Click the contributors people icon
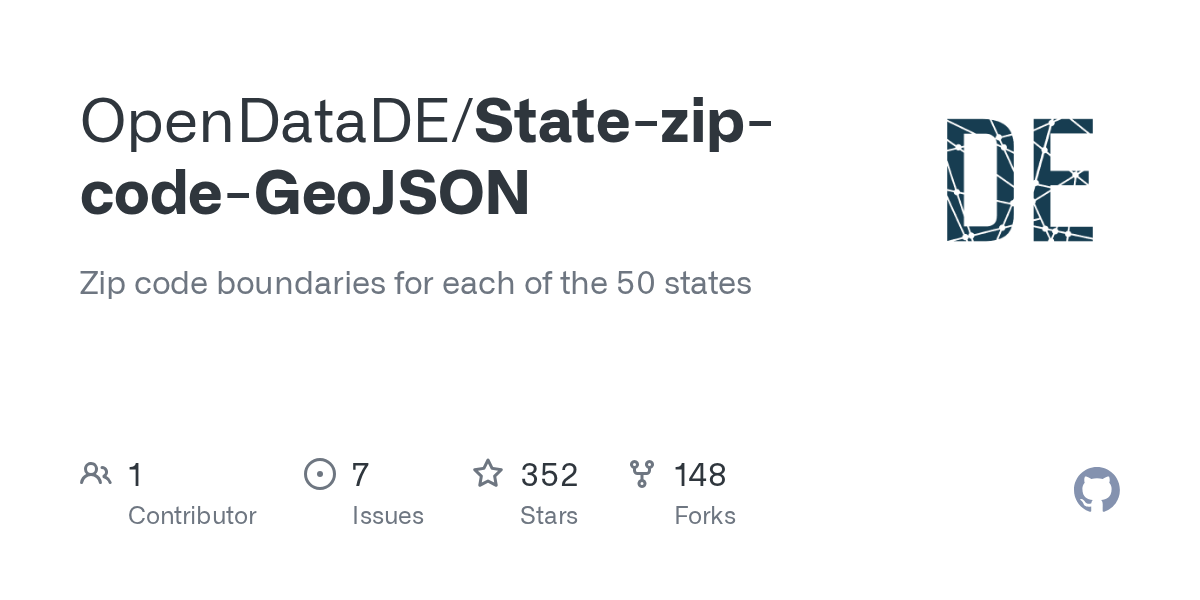 point(96,474)
